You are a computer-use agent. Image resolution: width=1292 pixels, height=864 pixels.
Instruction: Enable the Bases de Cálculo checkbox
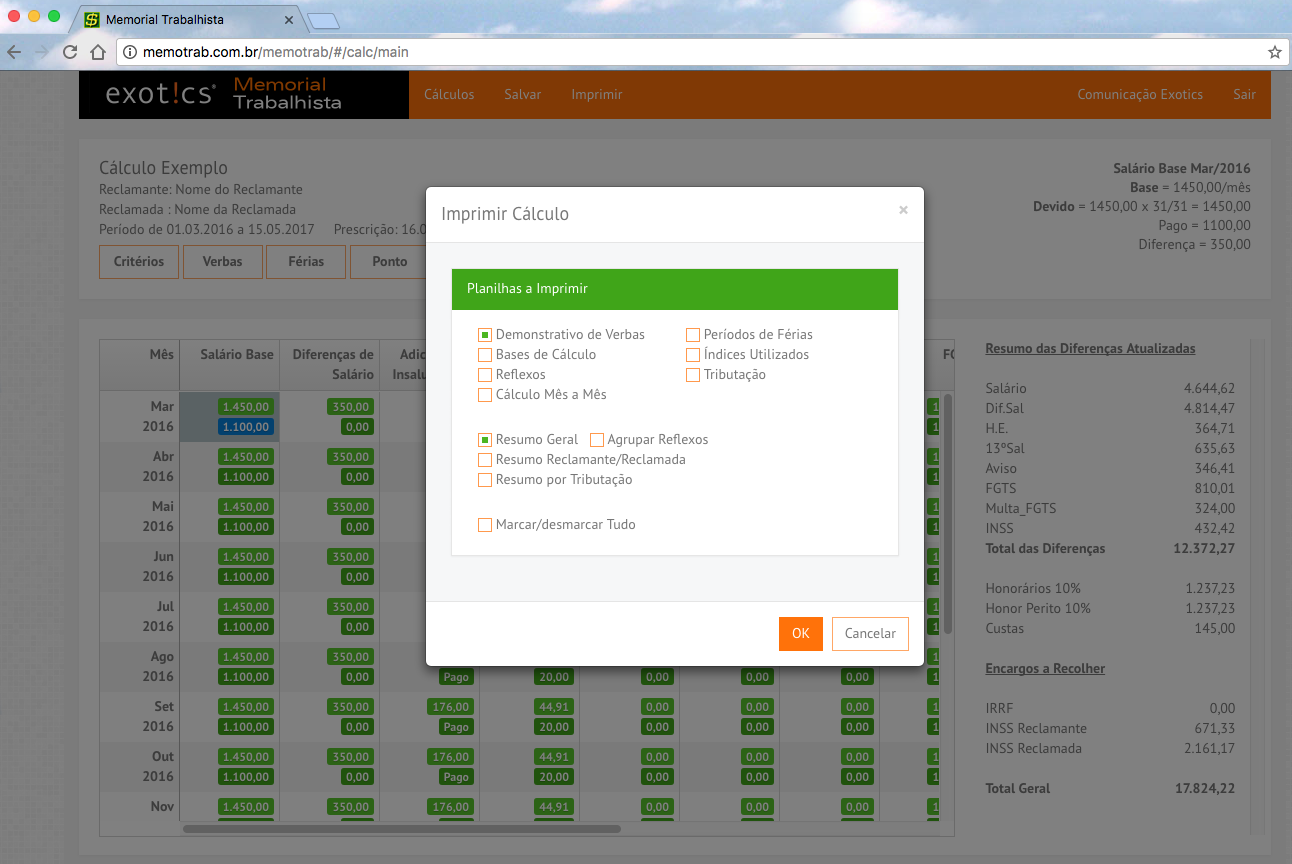(485, 355)
